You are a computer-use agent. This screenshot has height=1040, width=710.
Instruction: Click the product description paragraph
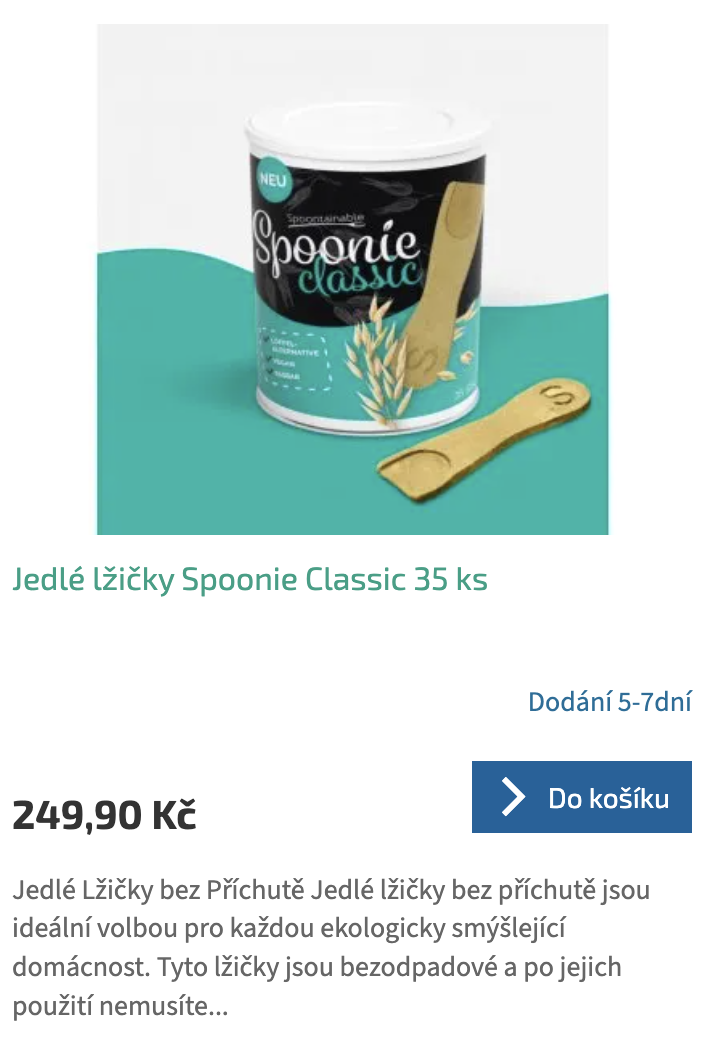pos(331,948)
